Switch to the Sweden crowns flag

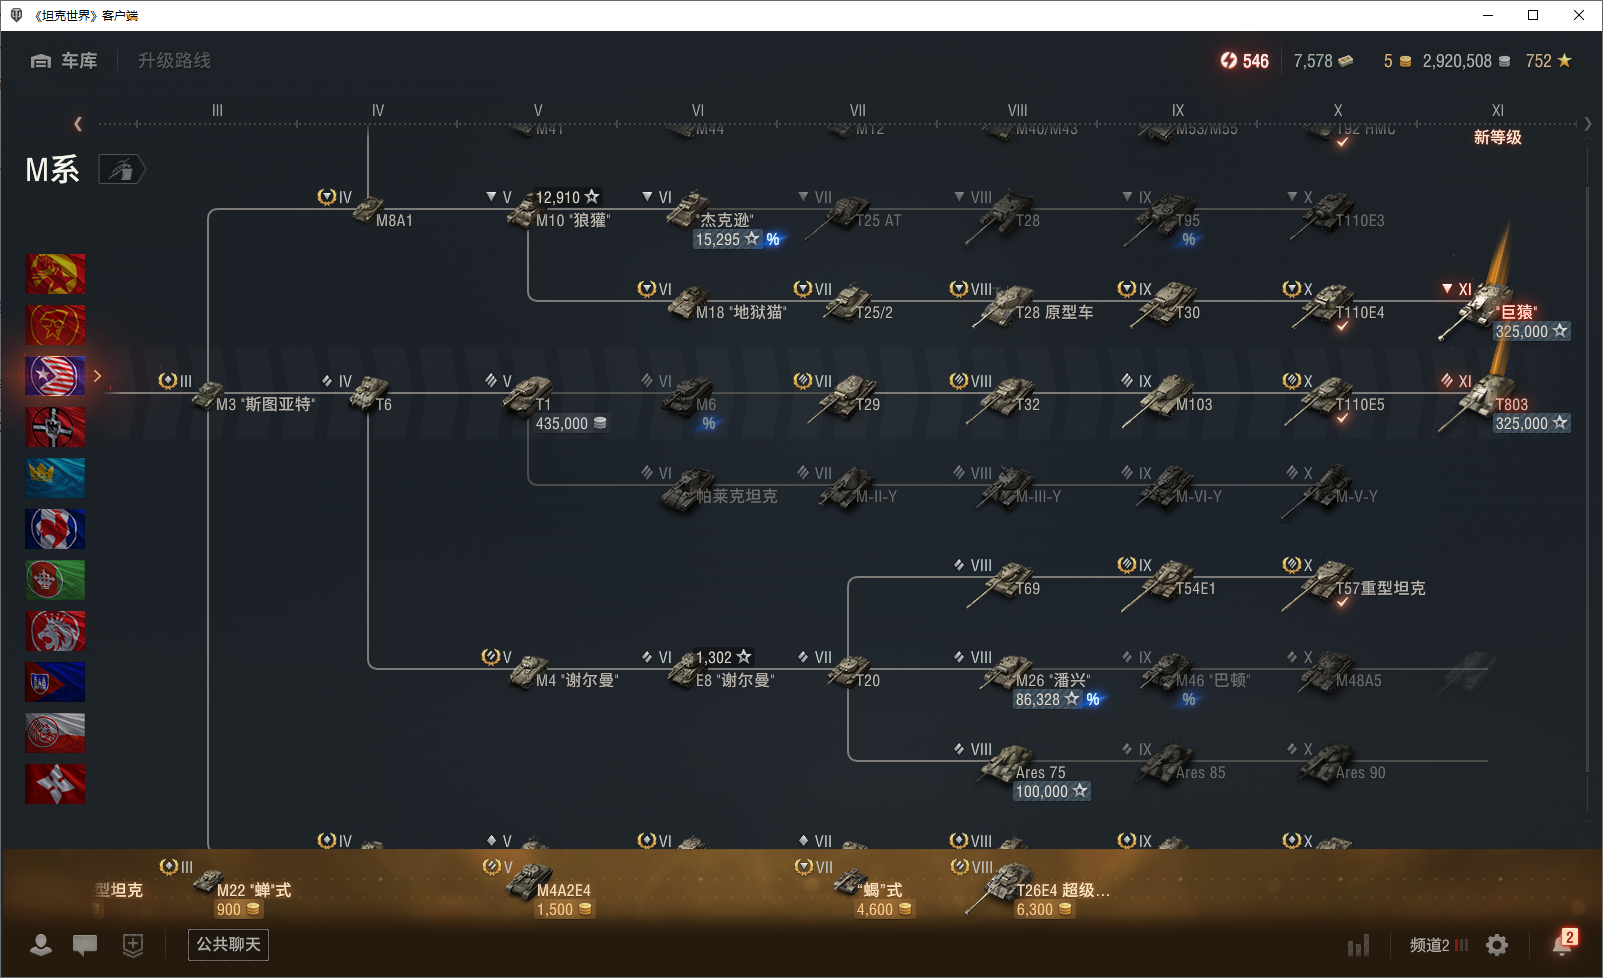pos(55,478)
